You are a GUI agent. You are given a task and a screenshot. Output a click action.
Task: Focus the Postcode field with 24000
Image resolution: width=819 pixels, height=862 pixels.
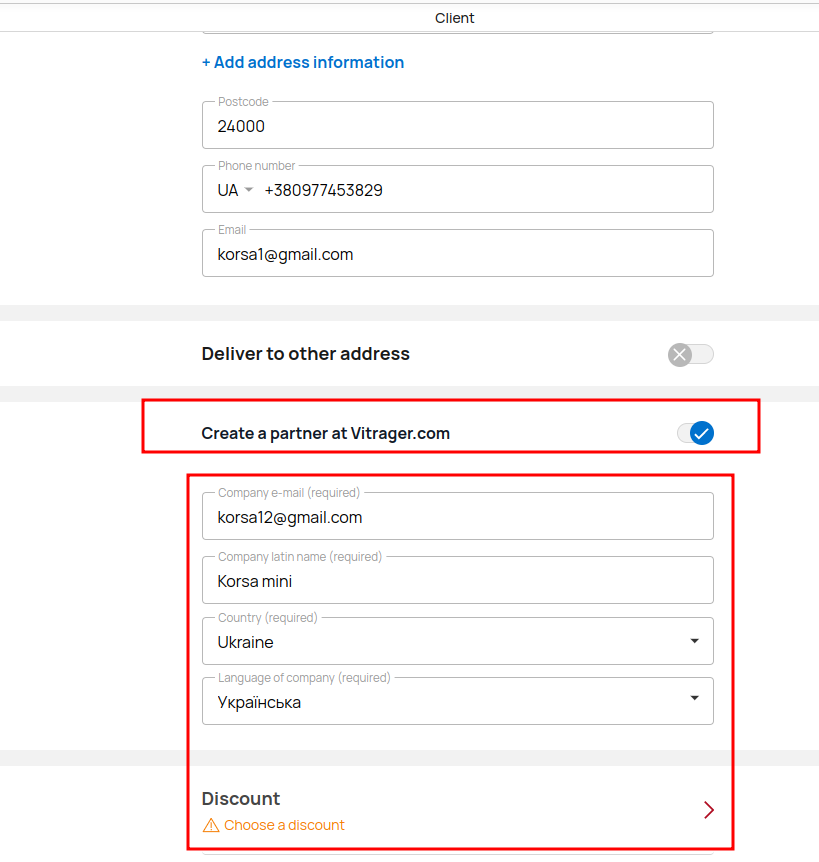pos(458,125)
